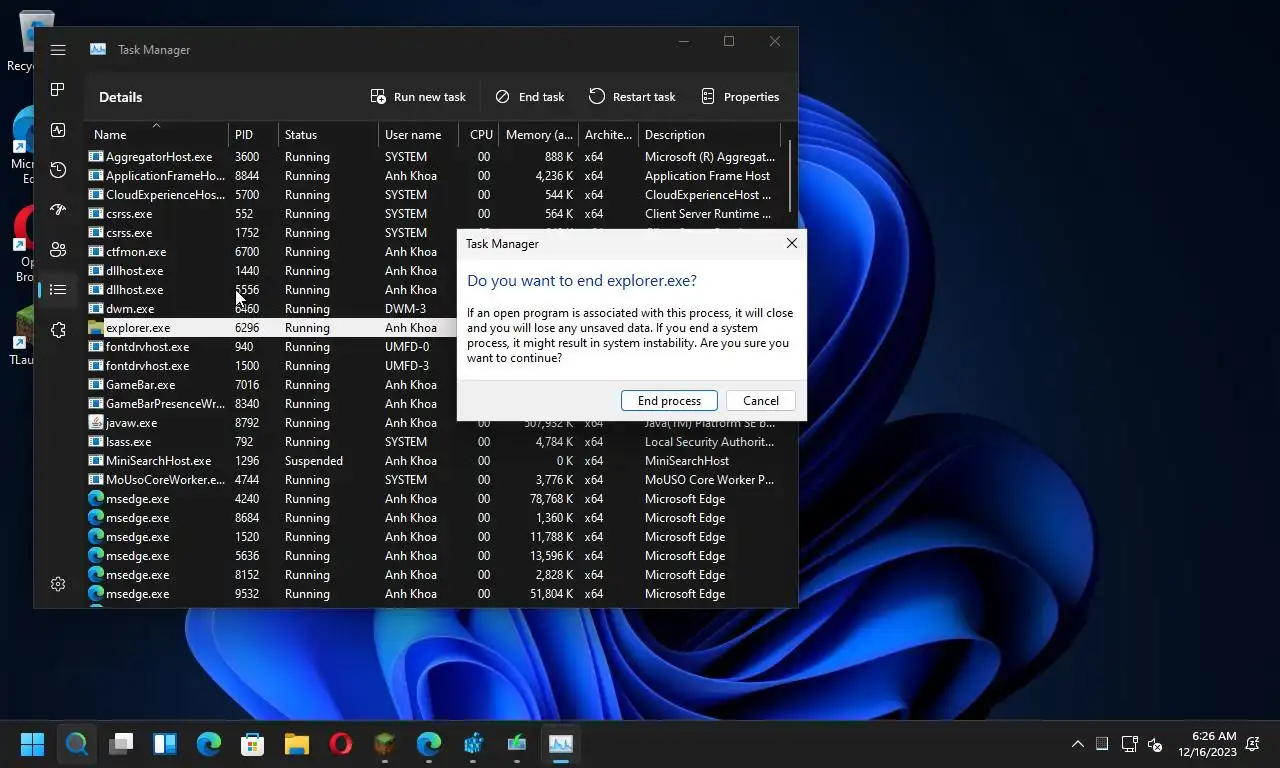Screen dimensions: 1280x768
Task: Select the MoUsoCoreWorker process row
Action: coord(436,480)
